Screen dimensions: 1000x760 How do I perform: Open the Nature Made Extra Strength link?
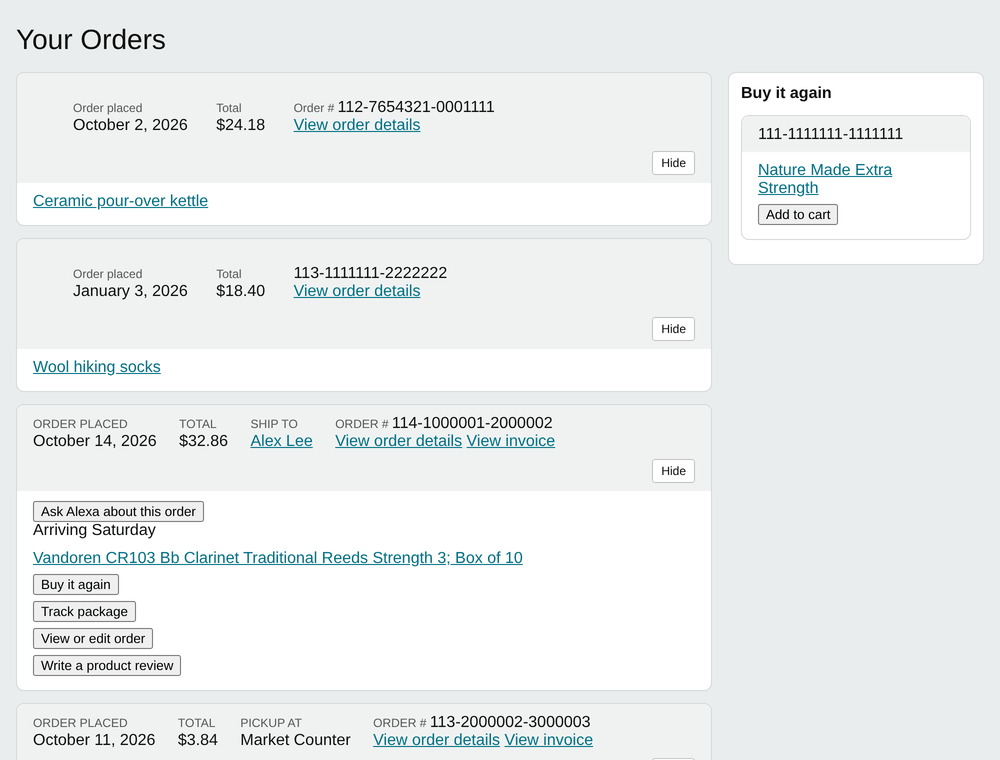pyautogui.click(x=825, y=179)
